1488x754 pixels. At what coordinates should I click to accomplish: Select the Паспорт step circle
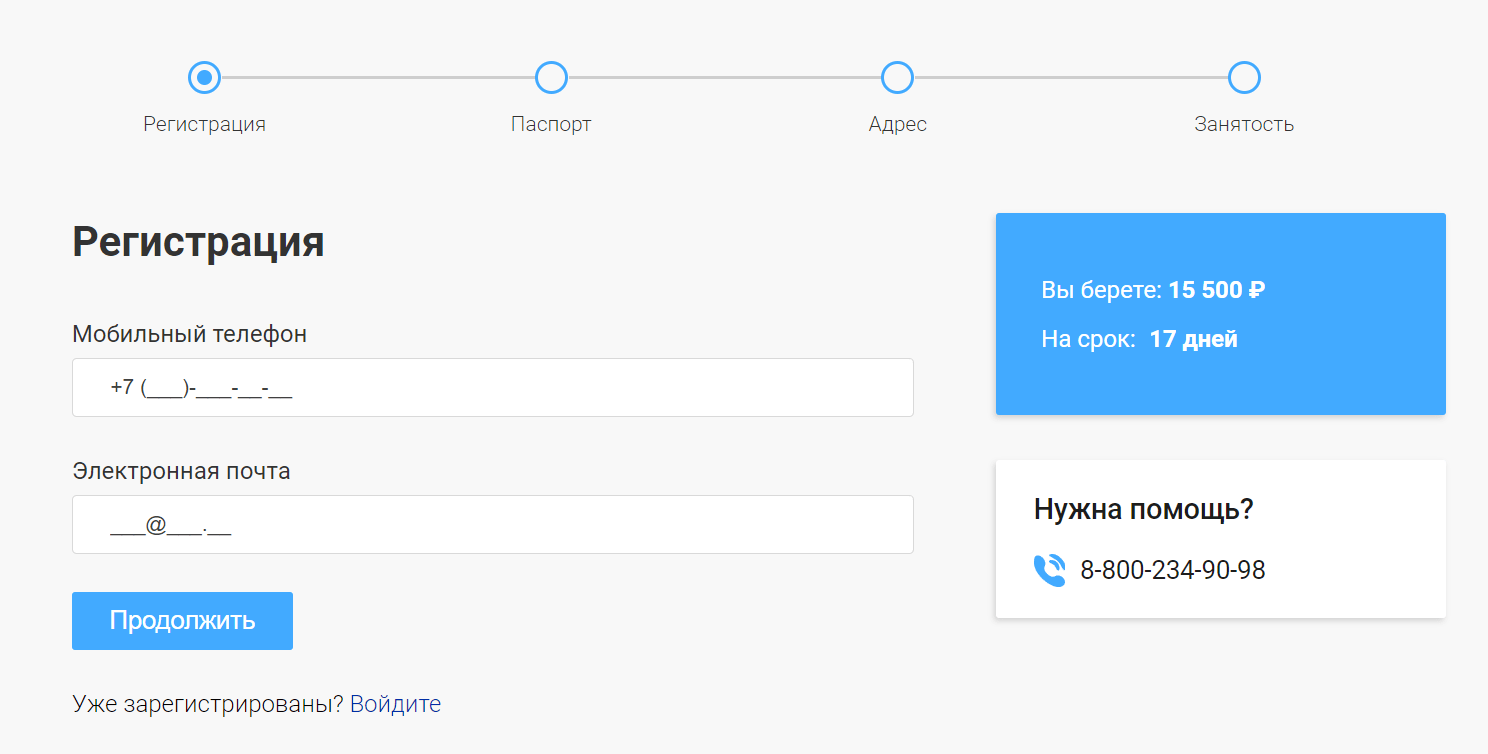[x=551, y=77]
